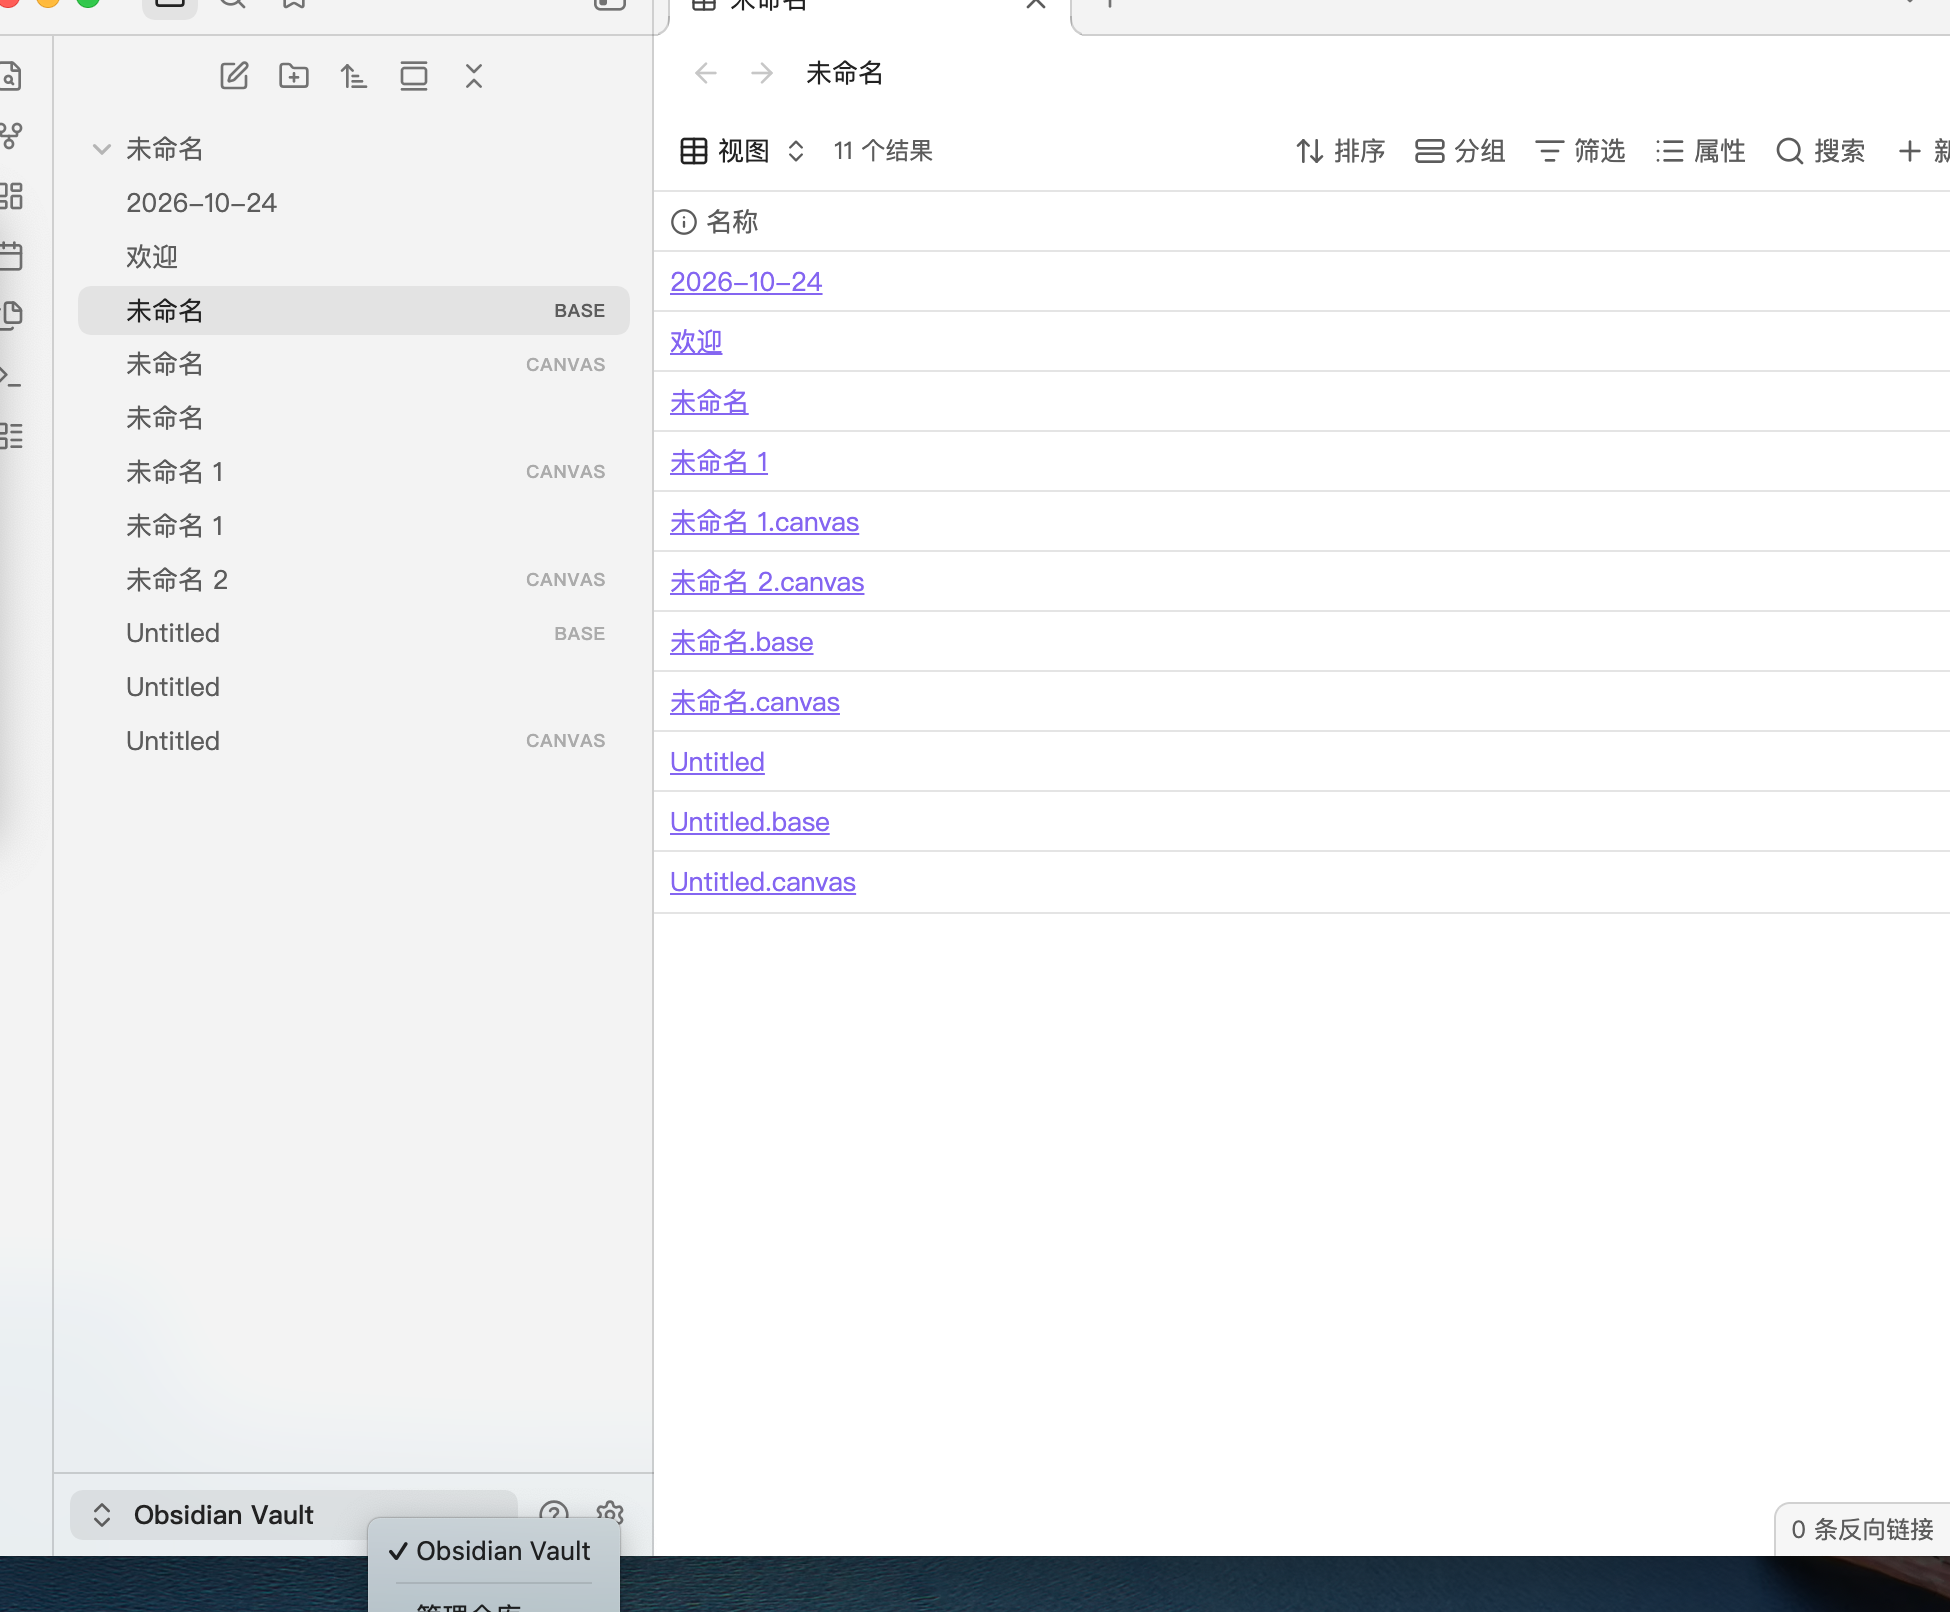
Task: Open the 未命名 1.canvas link
Action: [764, 522]
